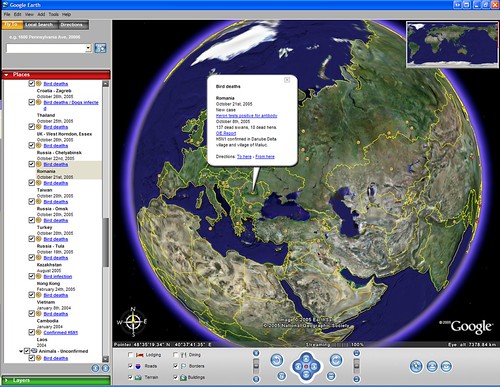This screenshot has width=500, height=387.
Task: Click the Taiwan placemark icon in Places list
Action: (x=39, y=183)
